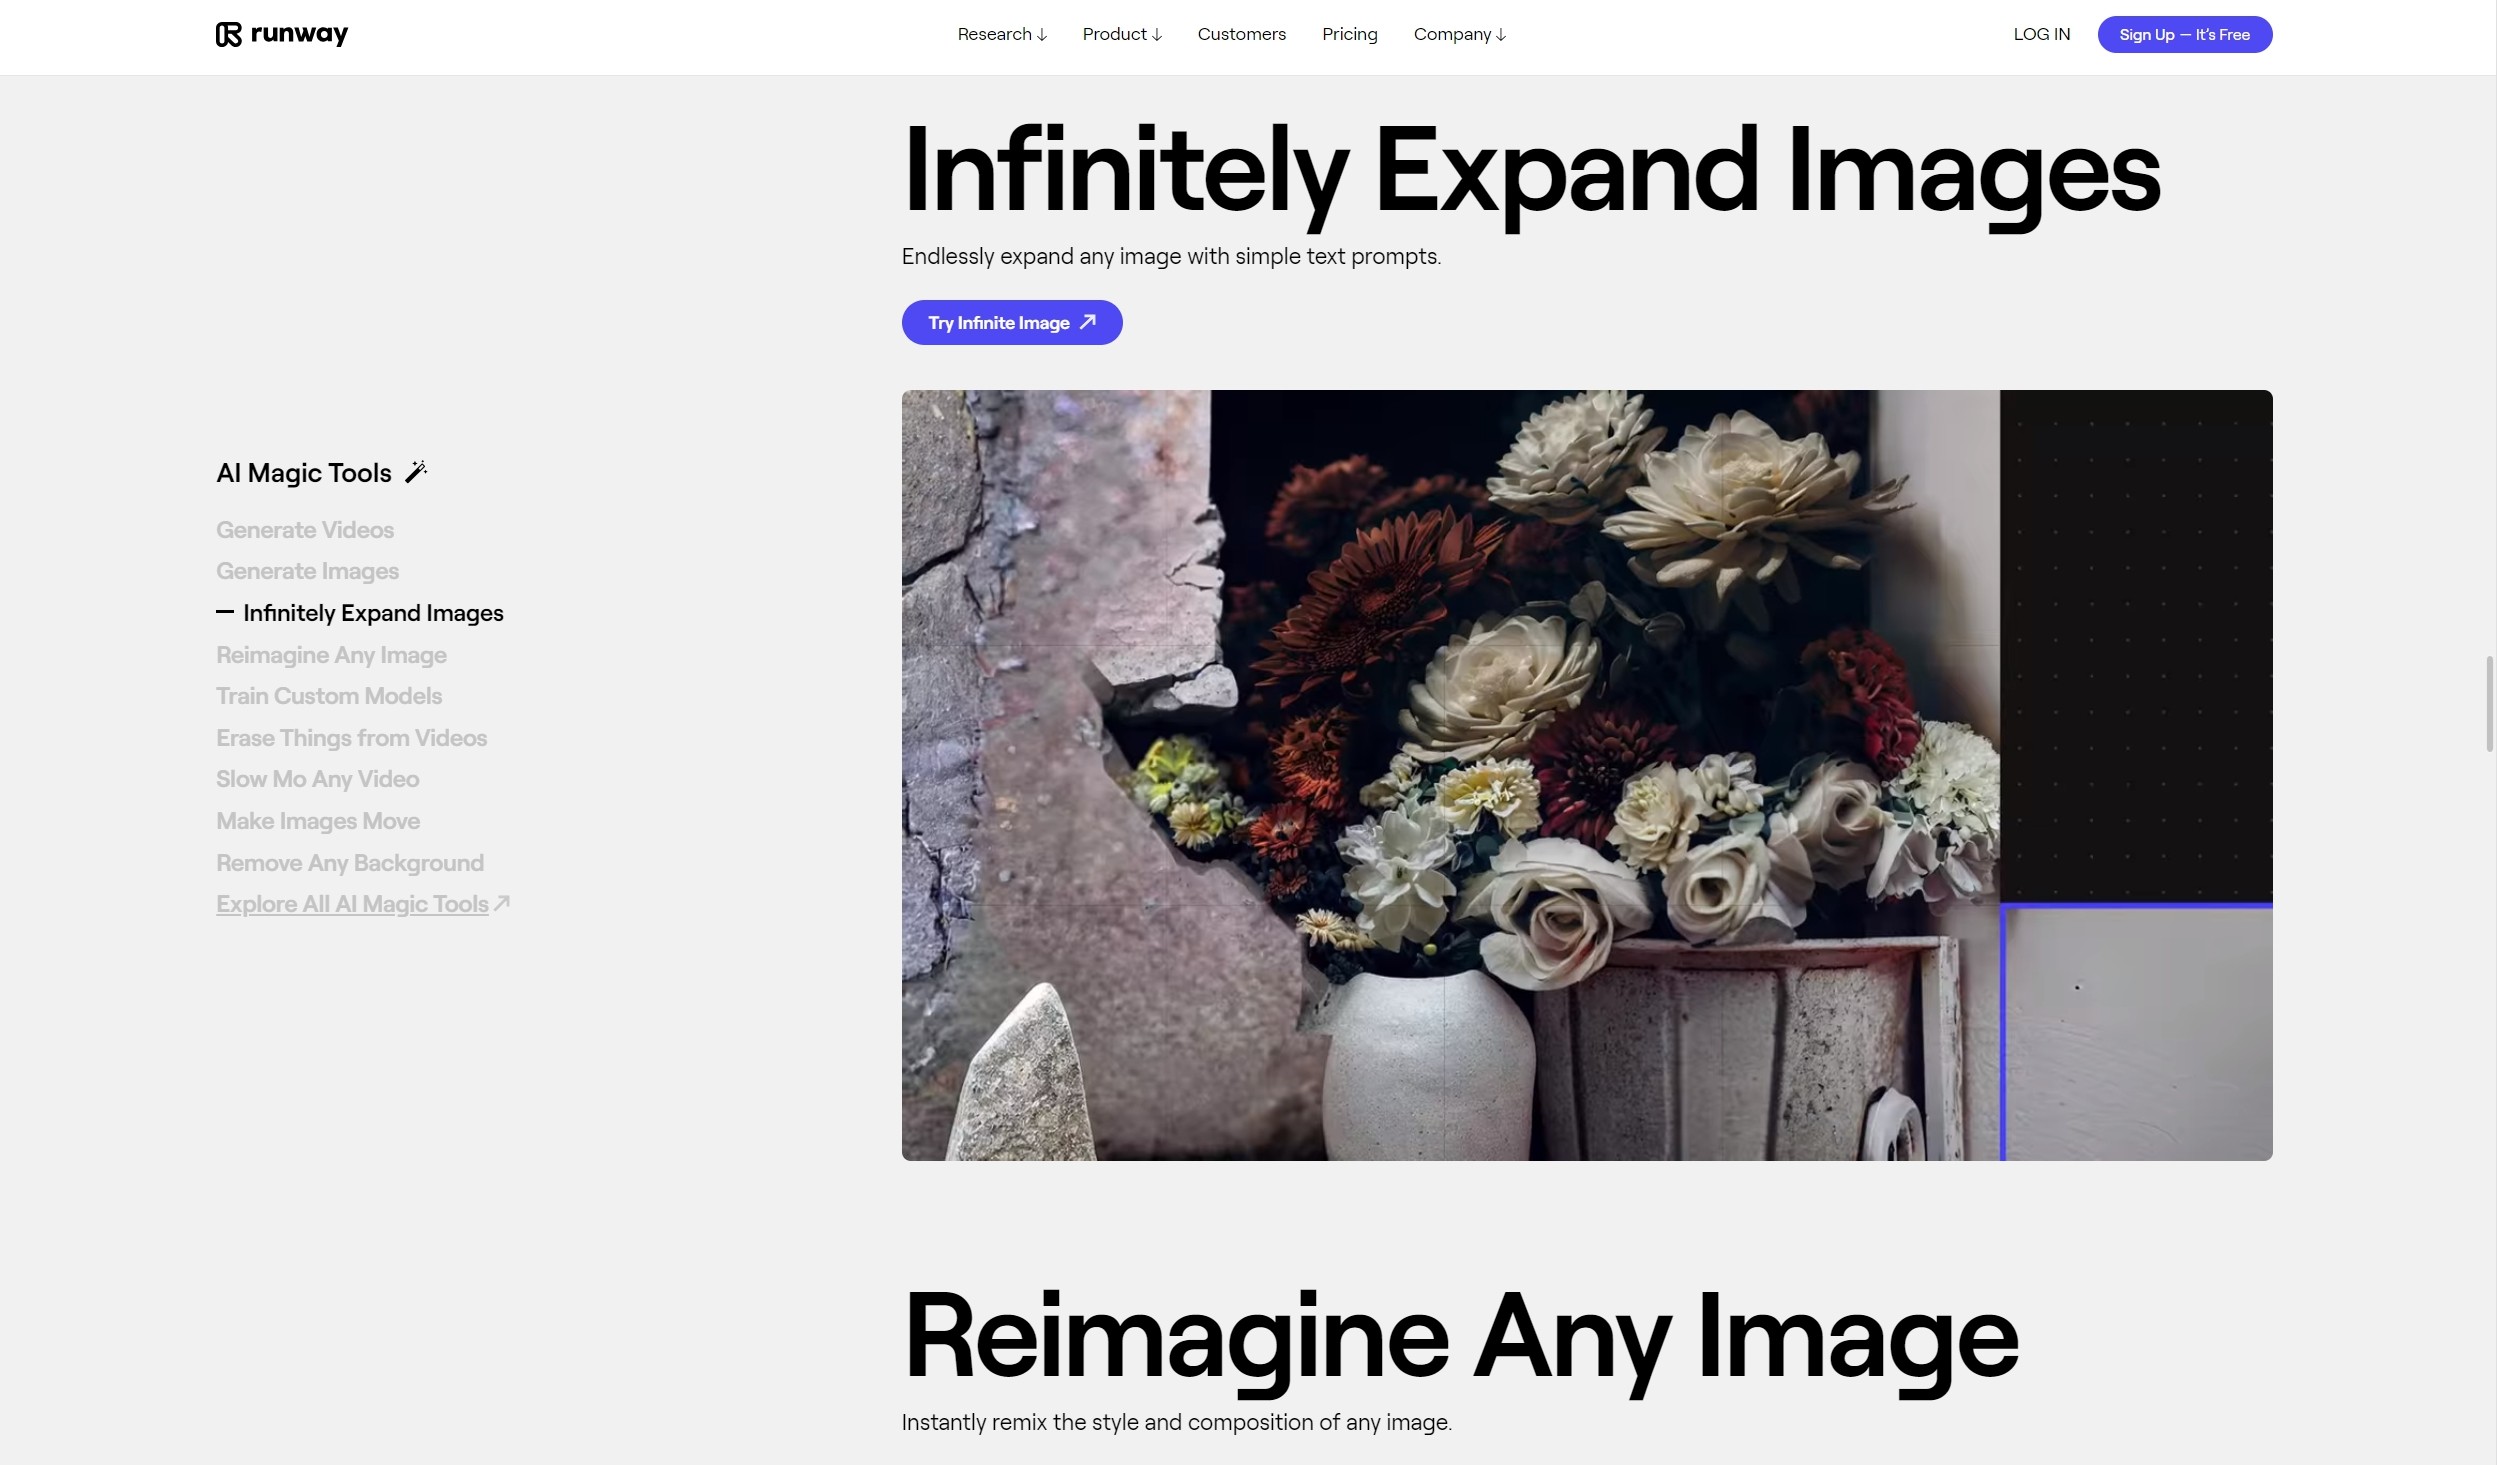
Task: Expand the Research dropdown menu
Action: point(1002,35)
